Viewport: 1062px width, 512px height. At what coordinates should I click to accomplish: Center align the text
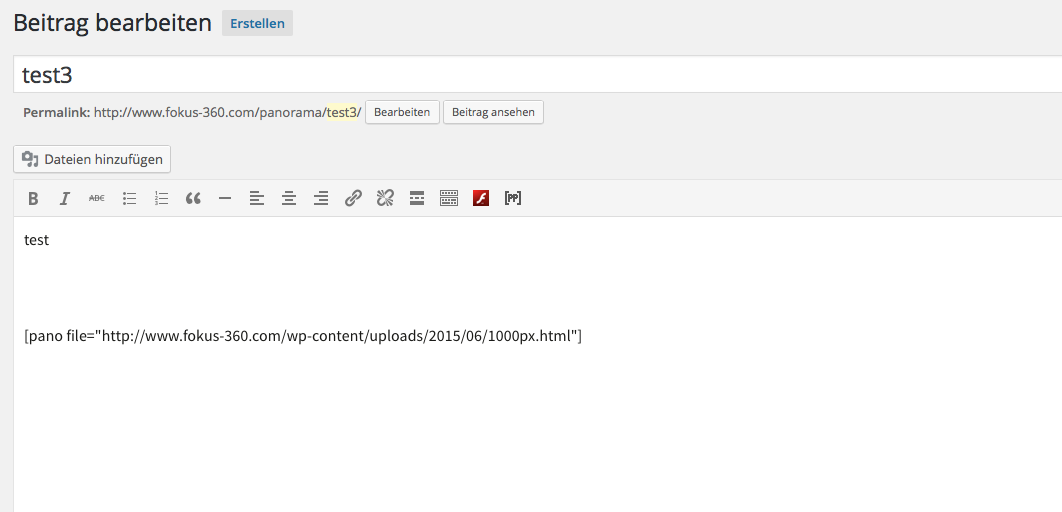tap(289, 199)
